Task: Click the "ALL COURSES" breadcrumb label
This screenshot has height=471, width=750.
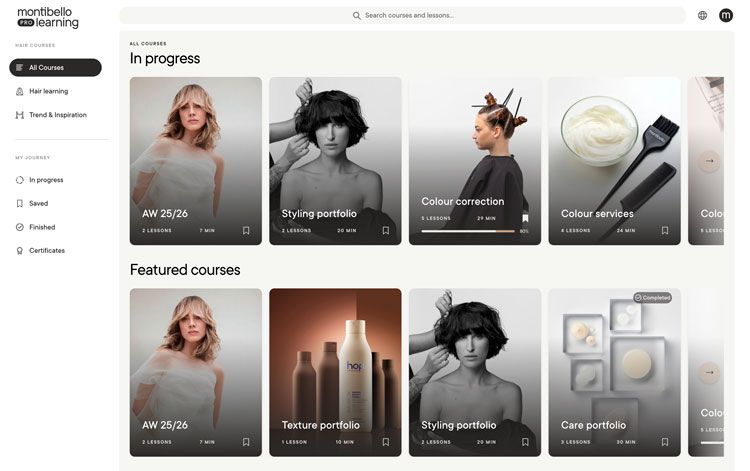Action: 148,44
